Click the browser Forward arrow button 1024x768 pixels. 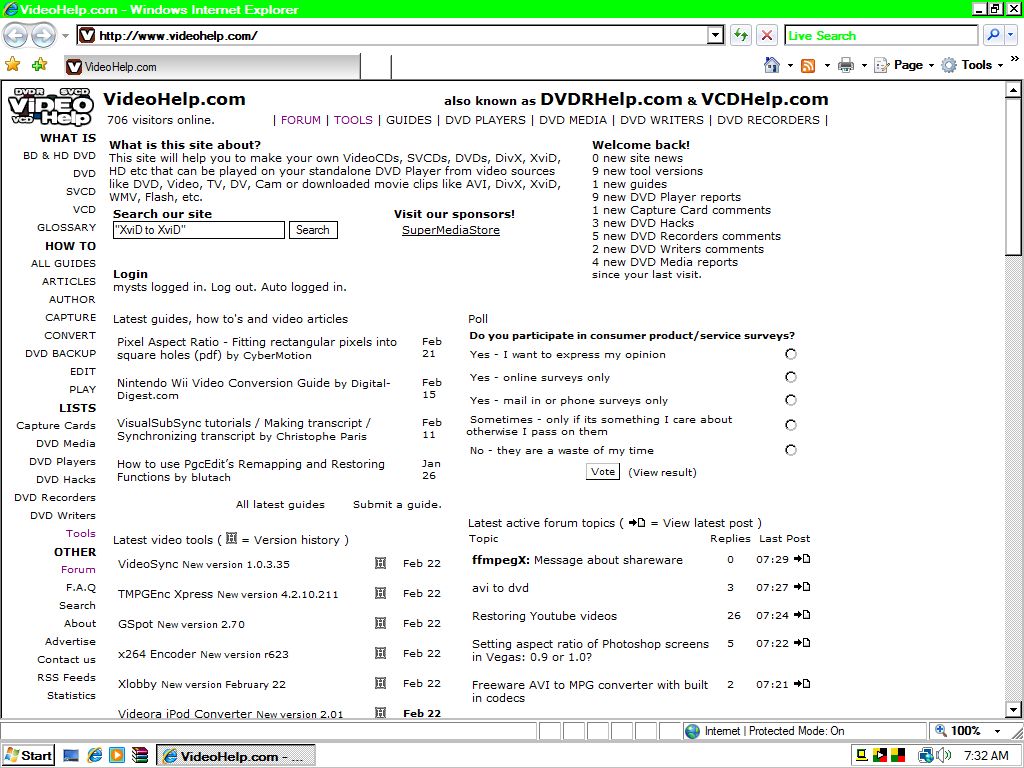click(x=43, y=35)
